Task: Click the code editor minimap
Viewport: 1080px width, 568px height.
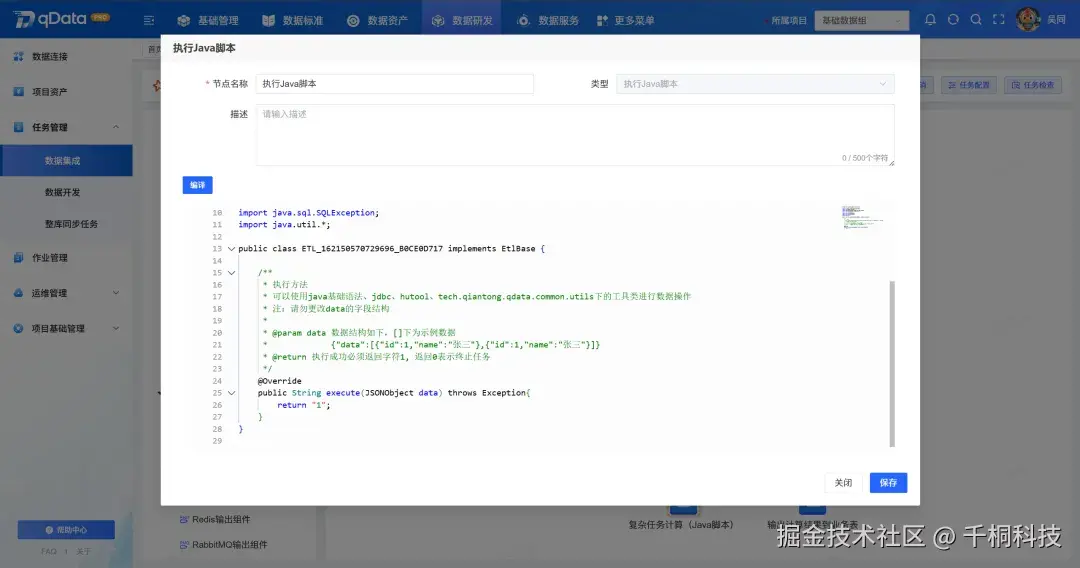Action: point(862,218)
